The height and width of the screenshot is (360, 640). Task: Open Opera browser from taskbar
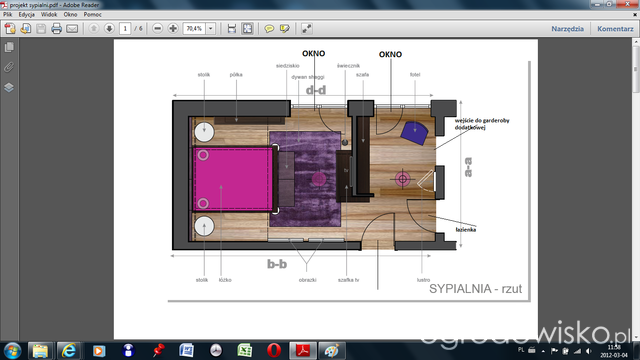tap(274, 350)
